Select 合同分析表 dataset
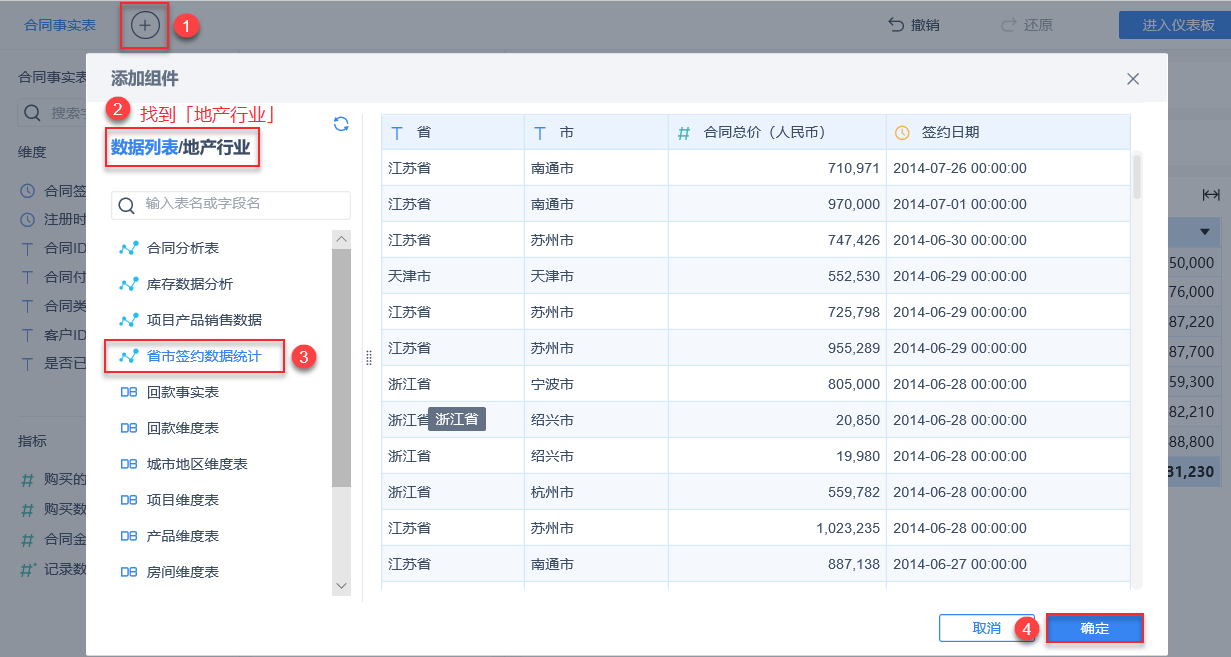The image size is (1231, 657). 183,248
